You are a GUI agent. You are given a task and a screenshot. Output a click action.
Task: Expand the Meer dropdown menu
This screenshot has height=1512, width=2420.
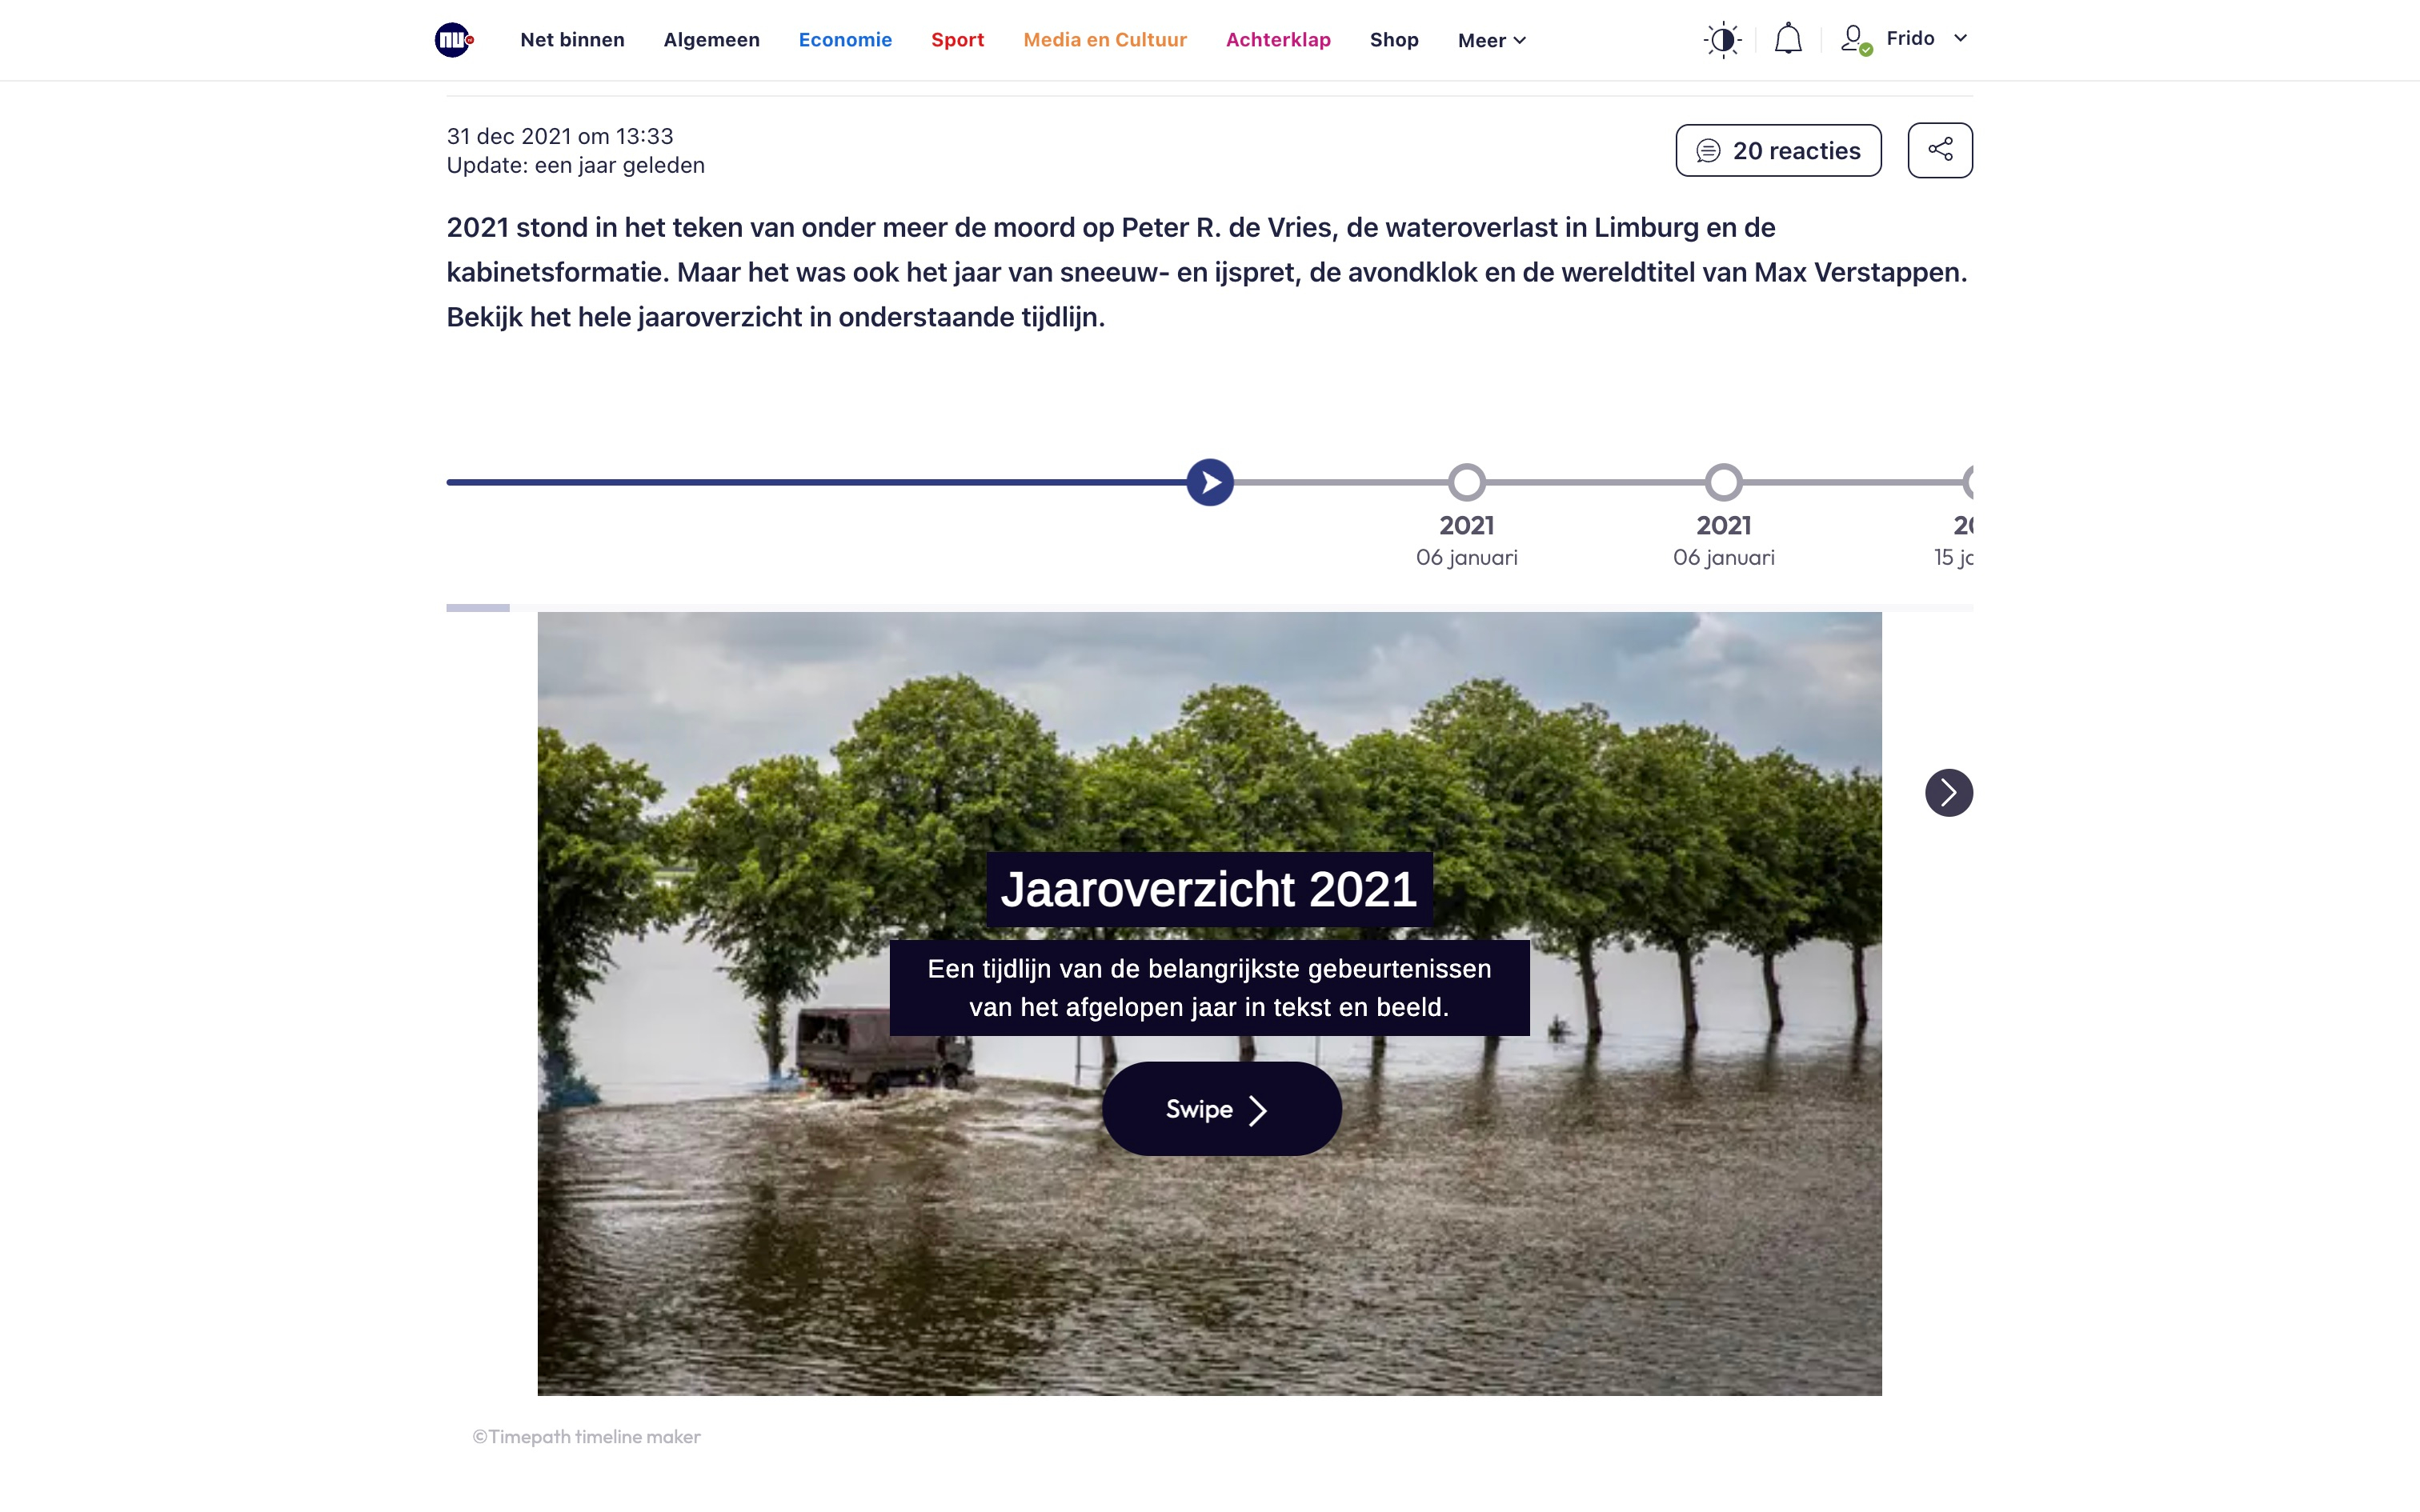(1491, 41)
